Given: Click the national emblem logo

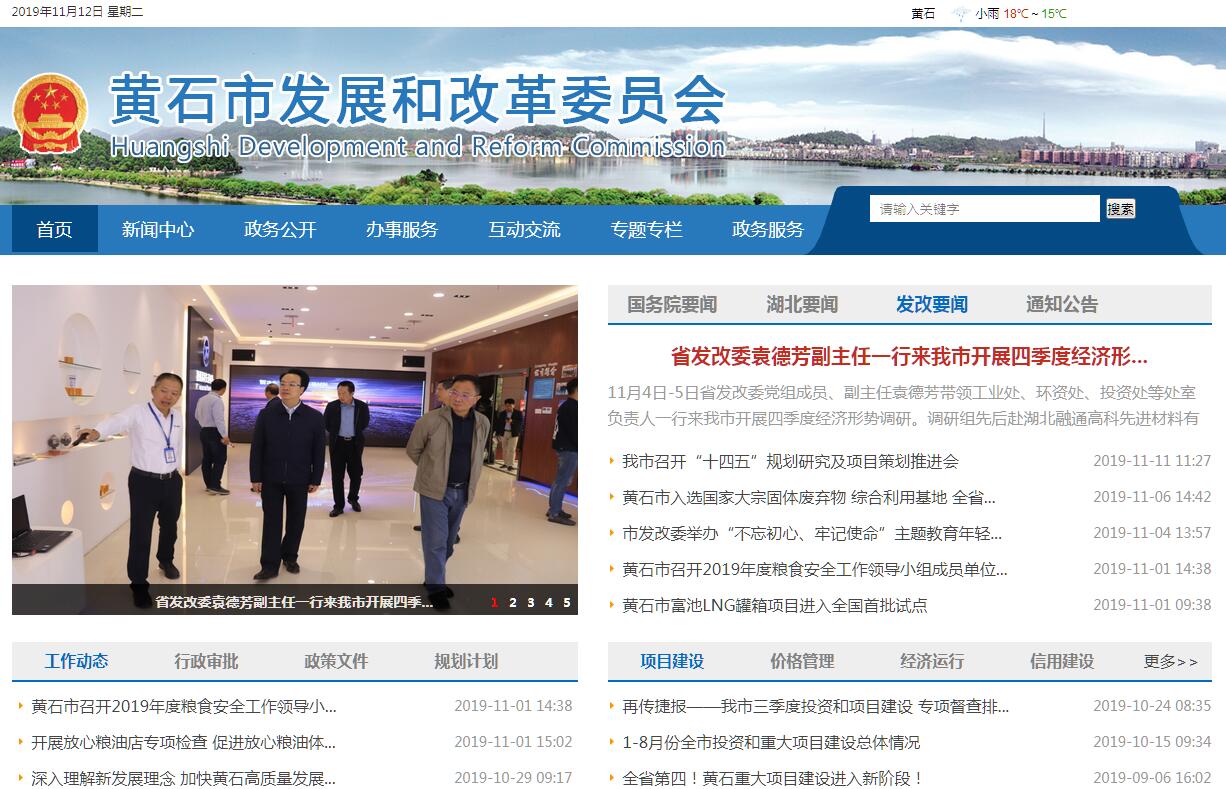Looking at the screenshot, I should click(50, 112).
